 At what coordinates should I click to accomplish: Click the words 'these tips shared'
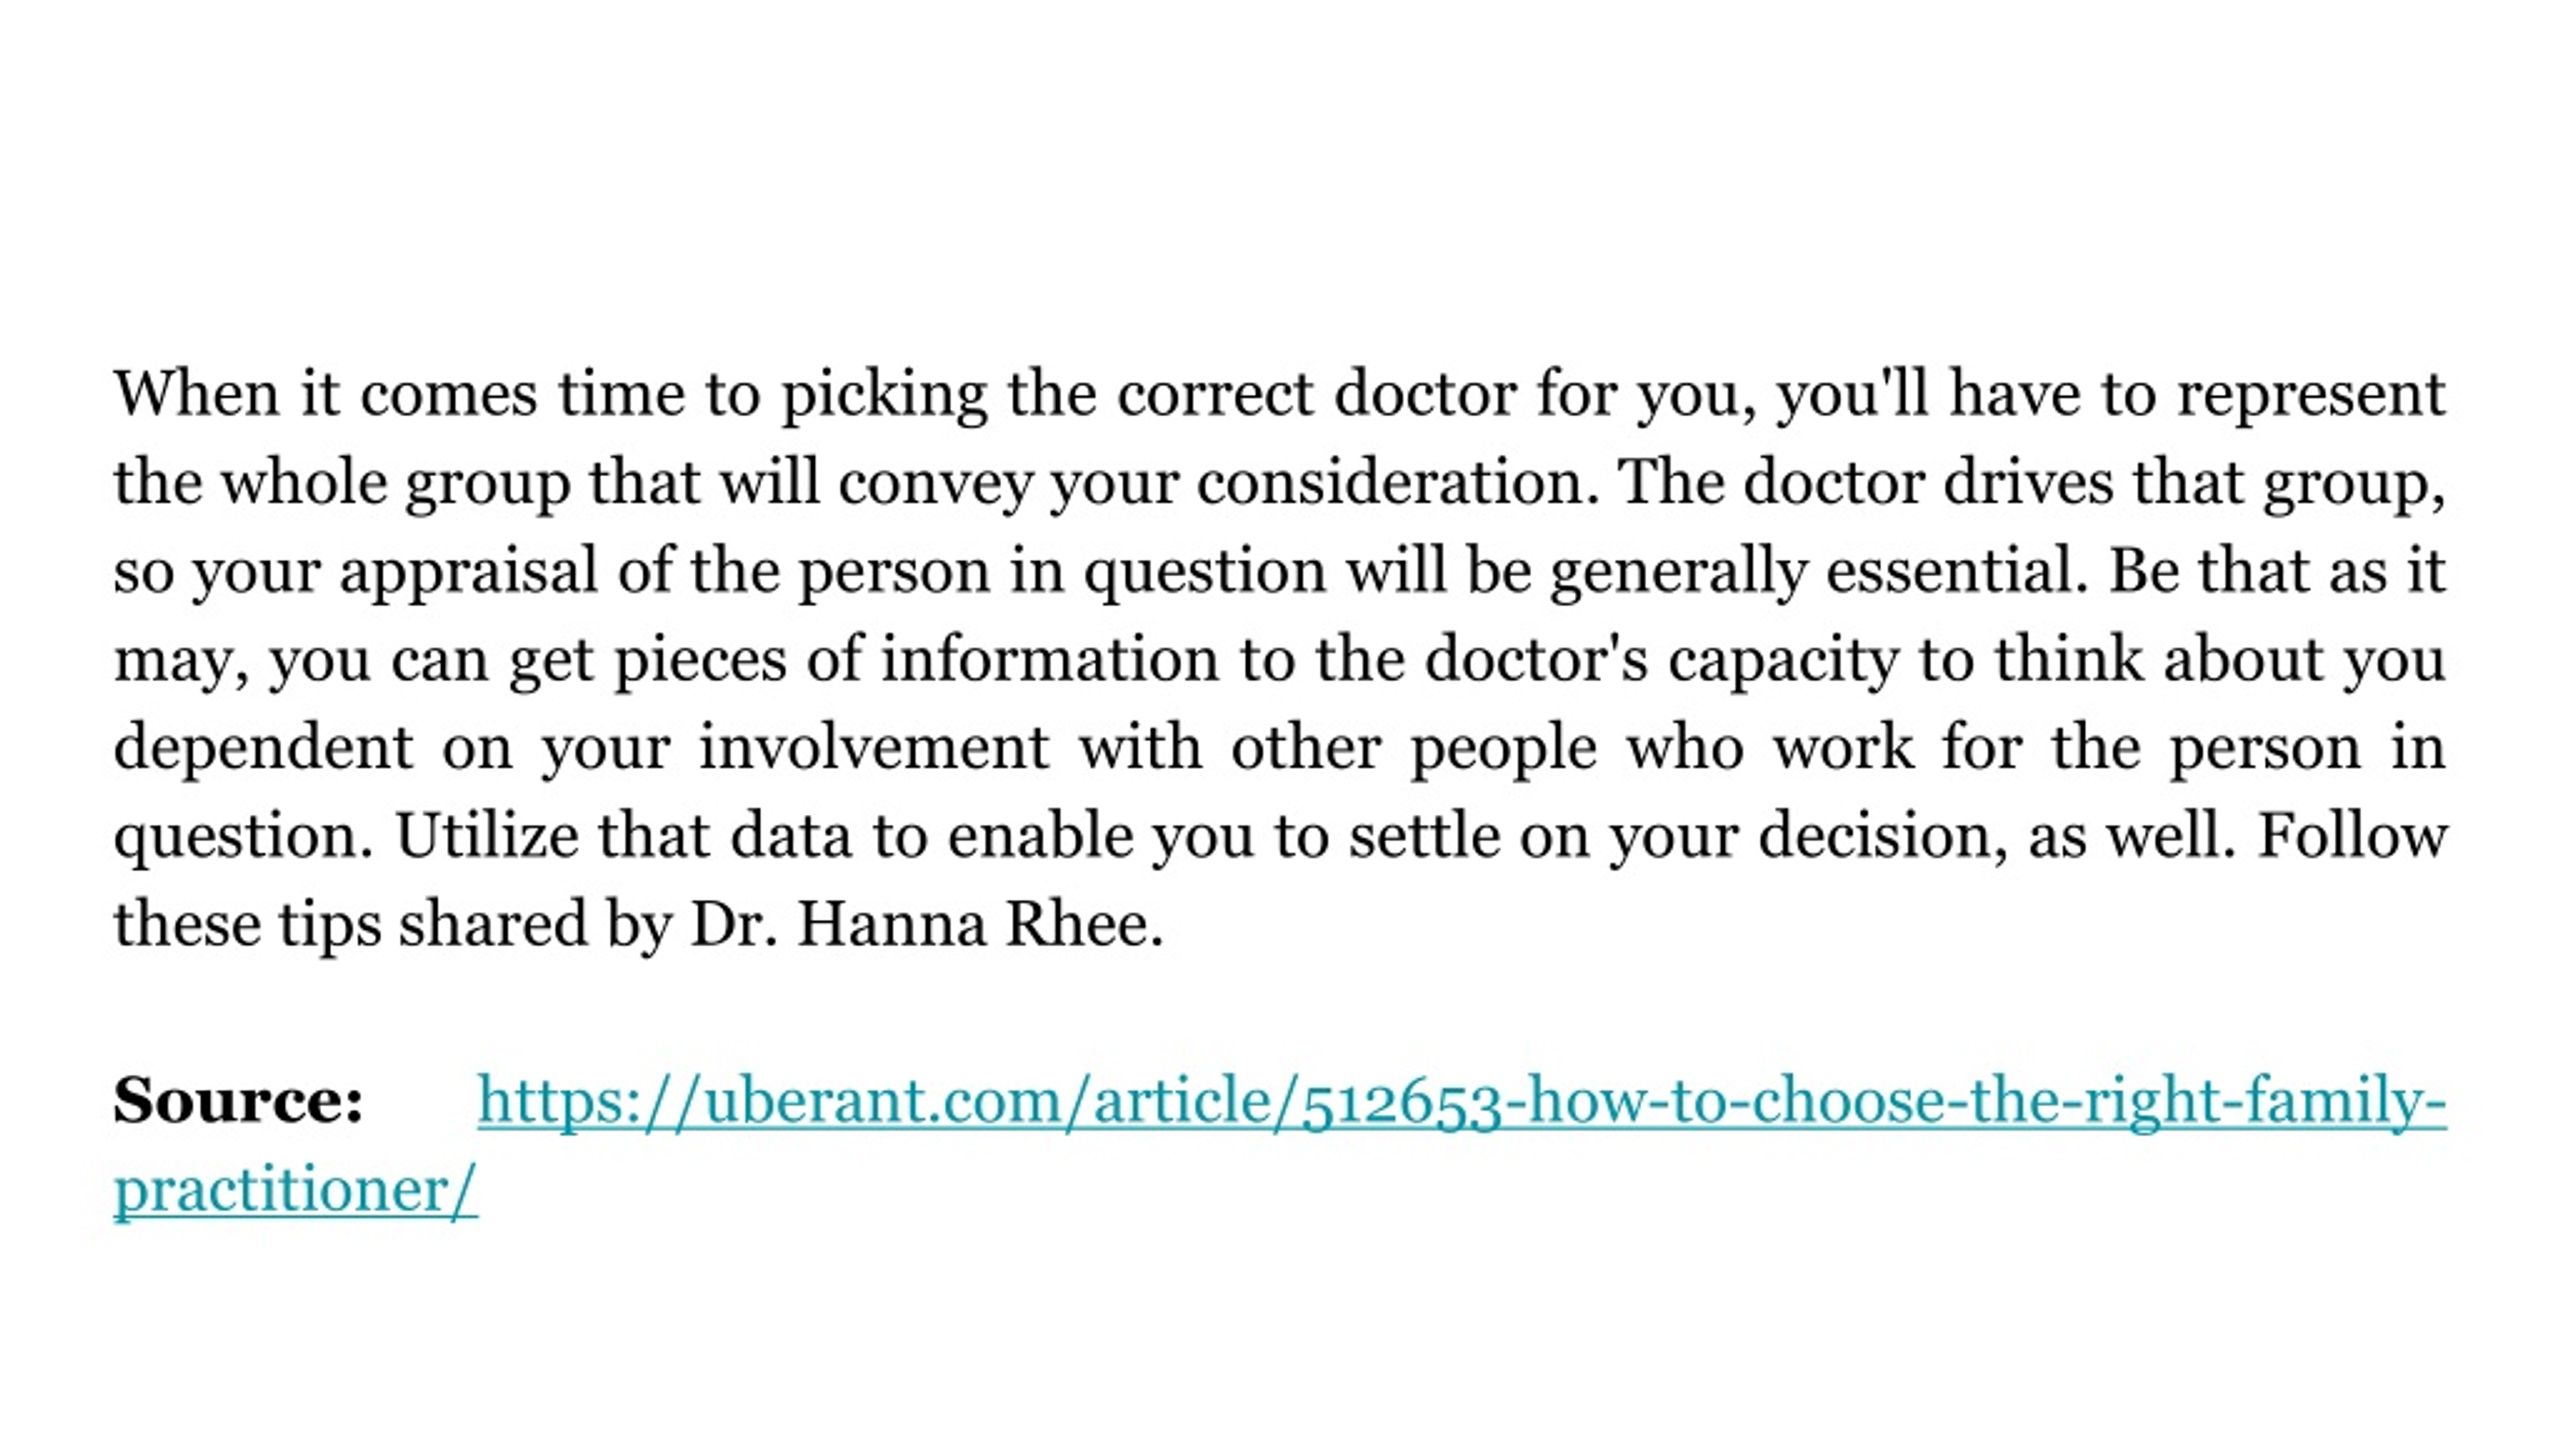[351, 927]
